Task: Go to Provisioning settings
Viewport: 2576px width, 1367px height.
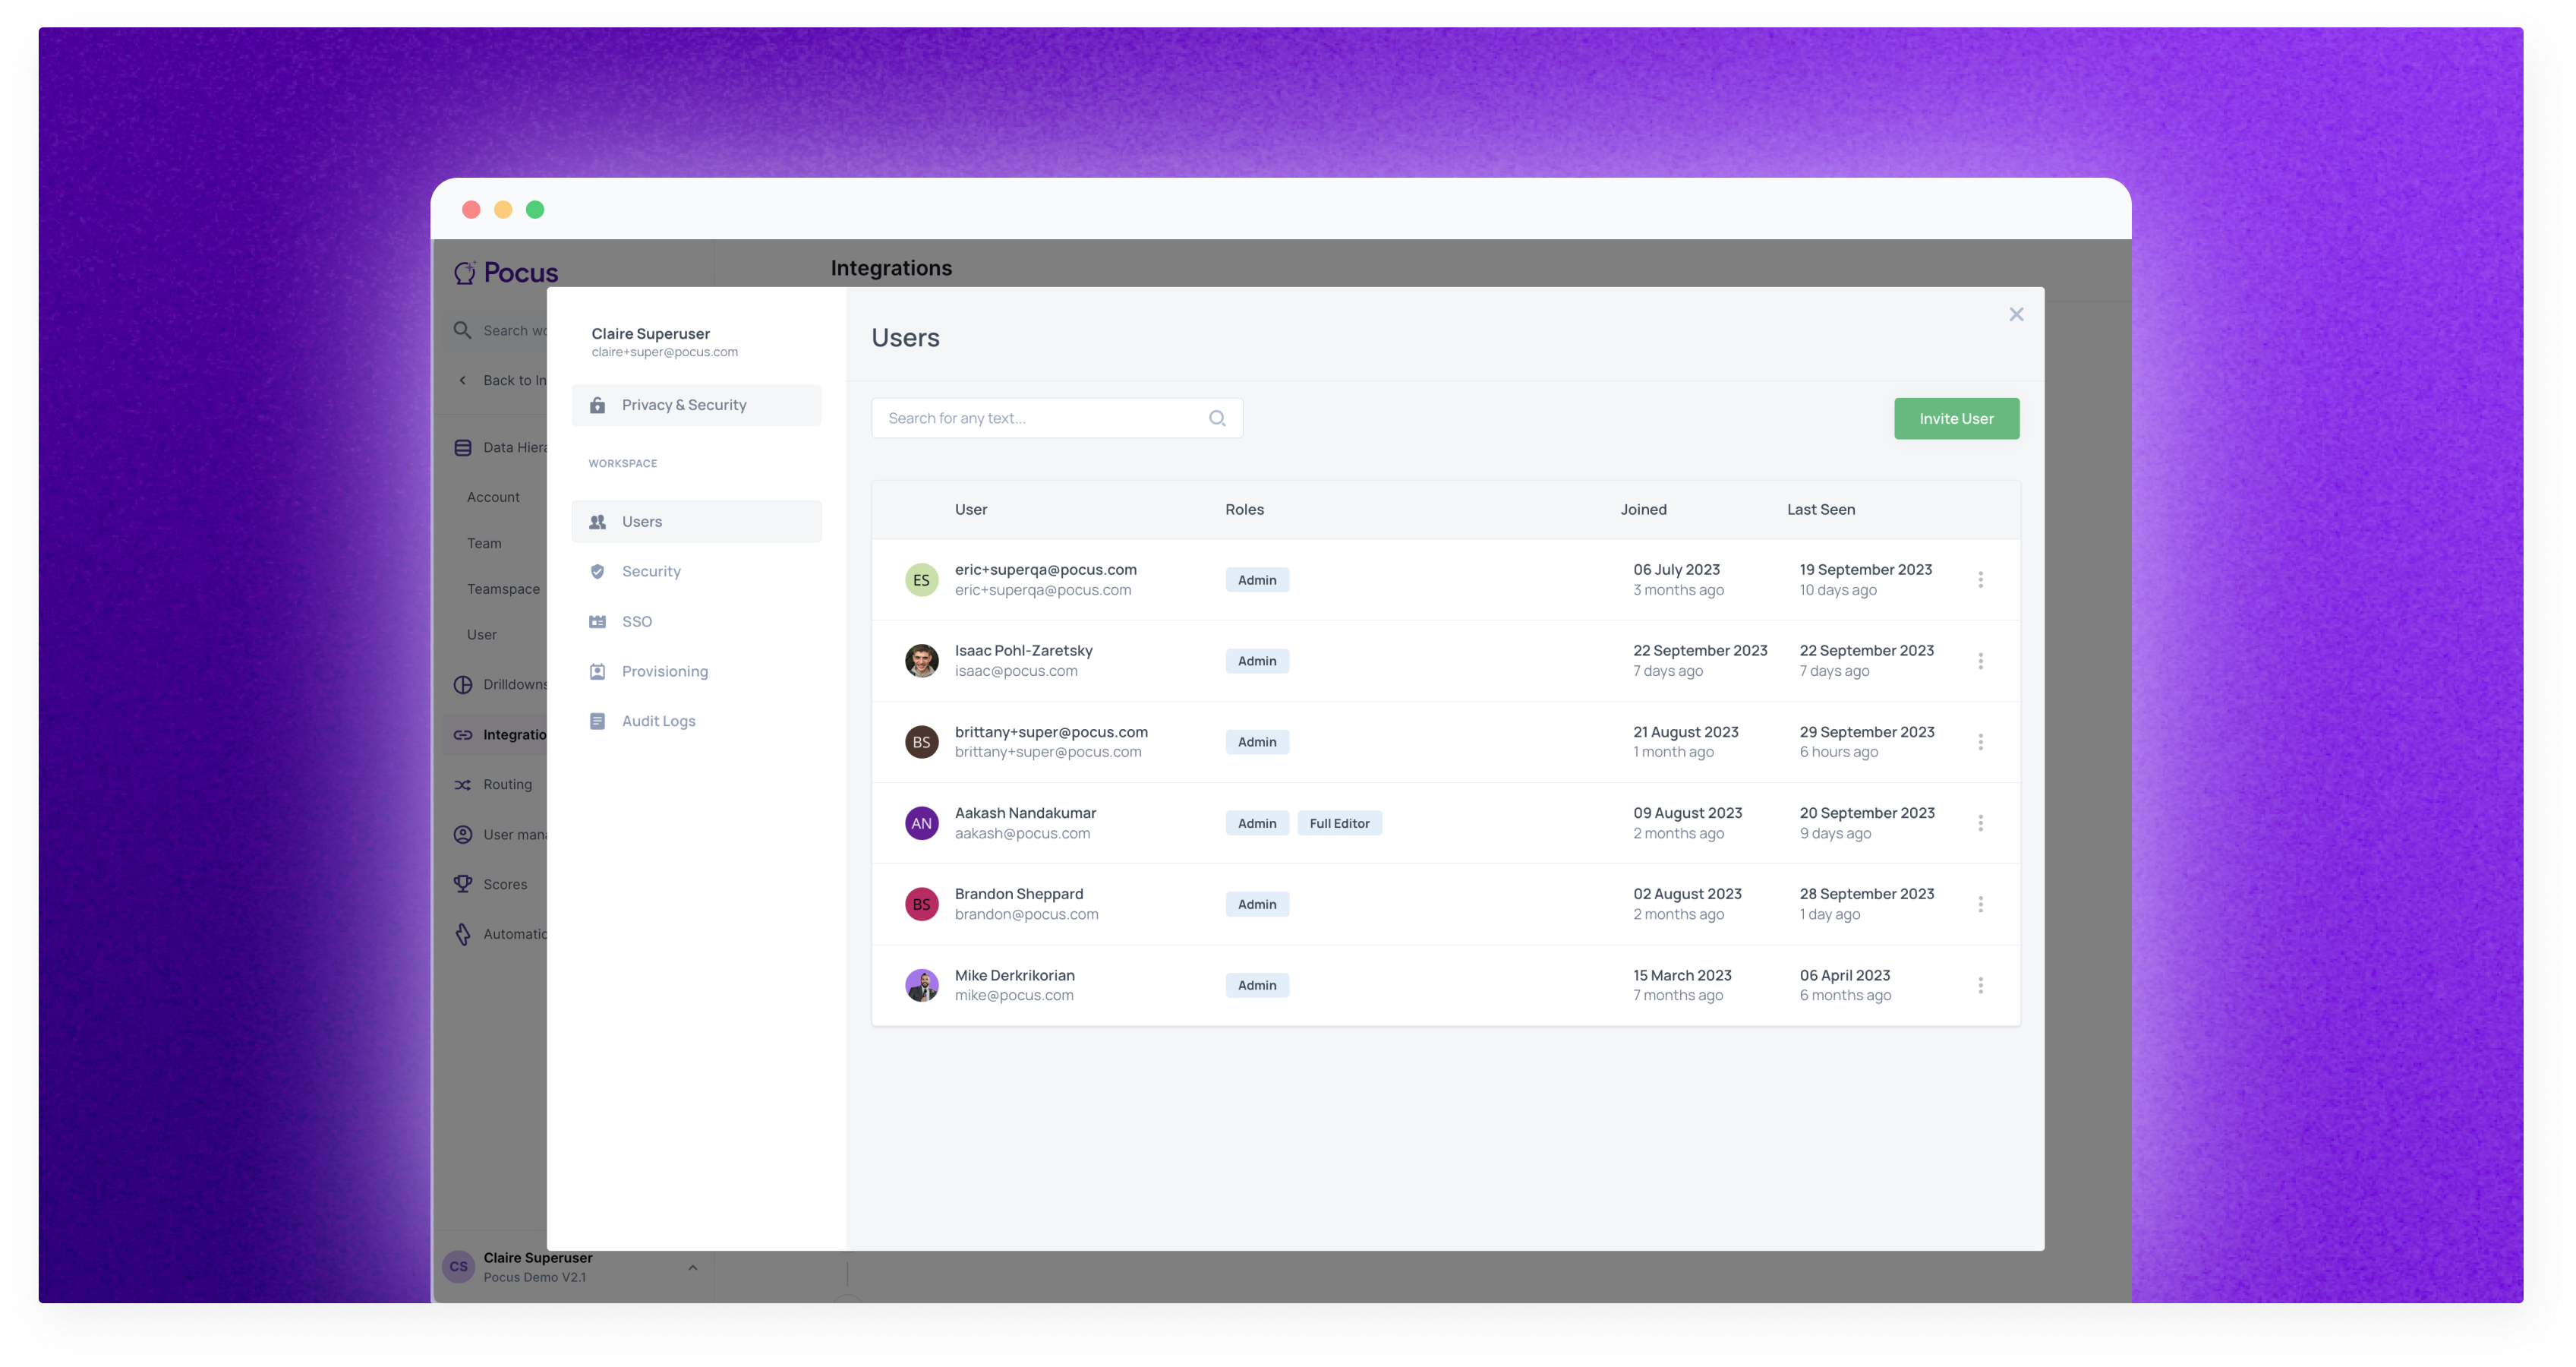Action: [664, 671]
